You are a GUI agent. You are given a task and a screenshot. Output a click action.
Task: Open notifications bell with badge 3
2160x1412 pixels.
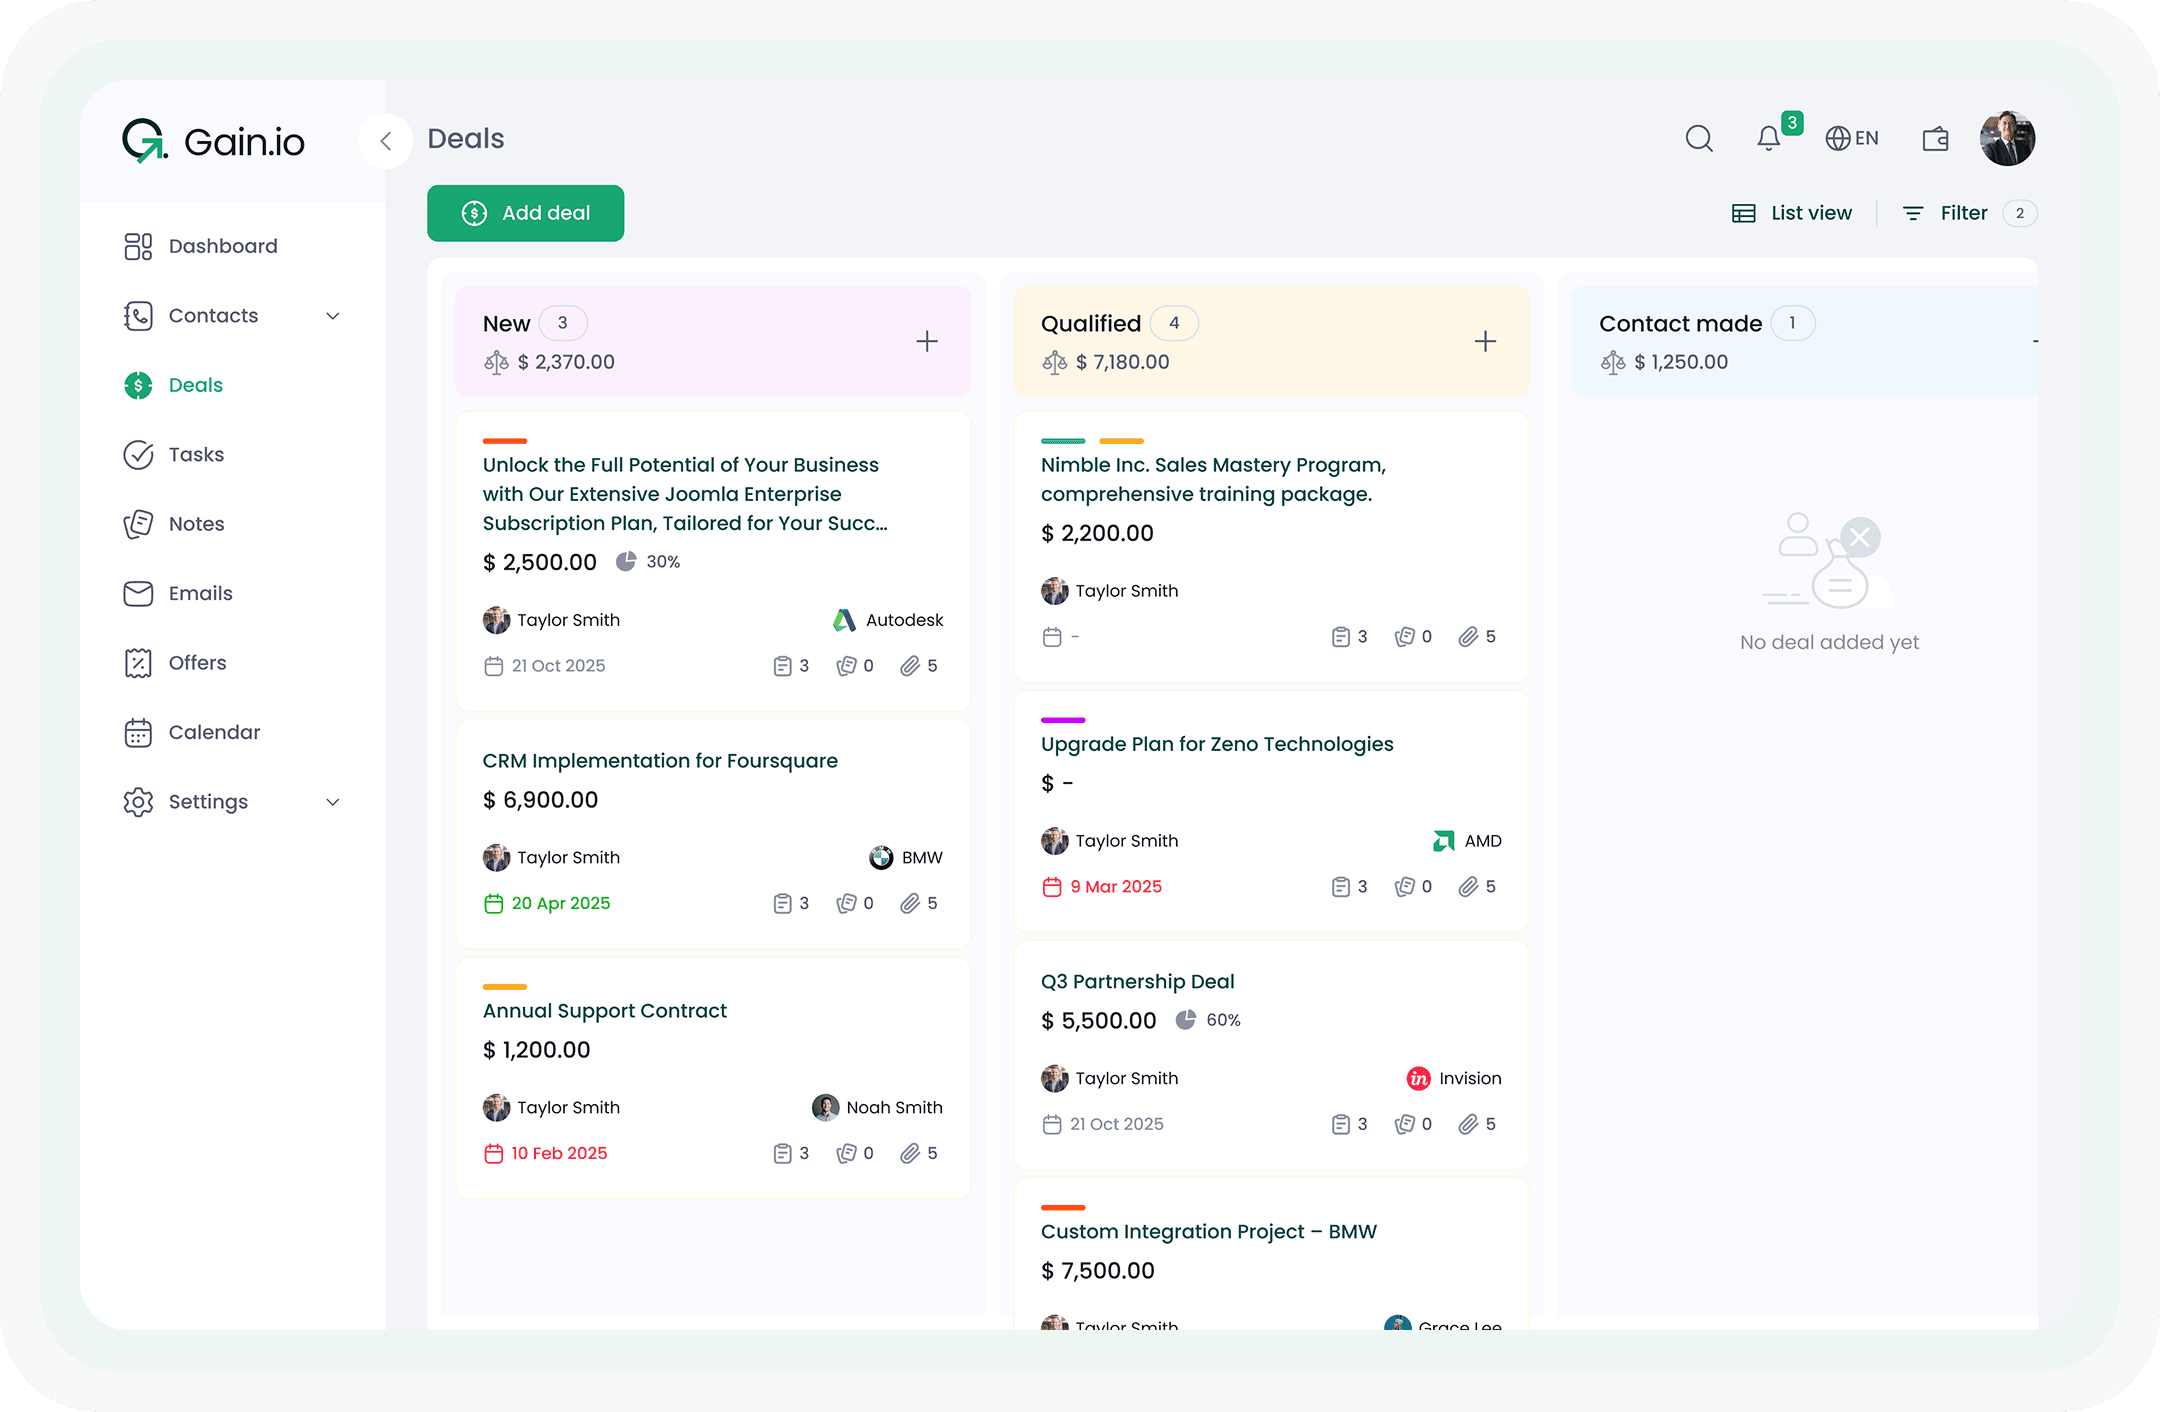(1769, 138)
